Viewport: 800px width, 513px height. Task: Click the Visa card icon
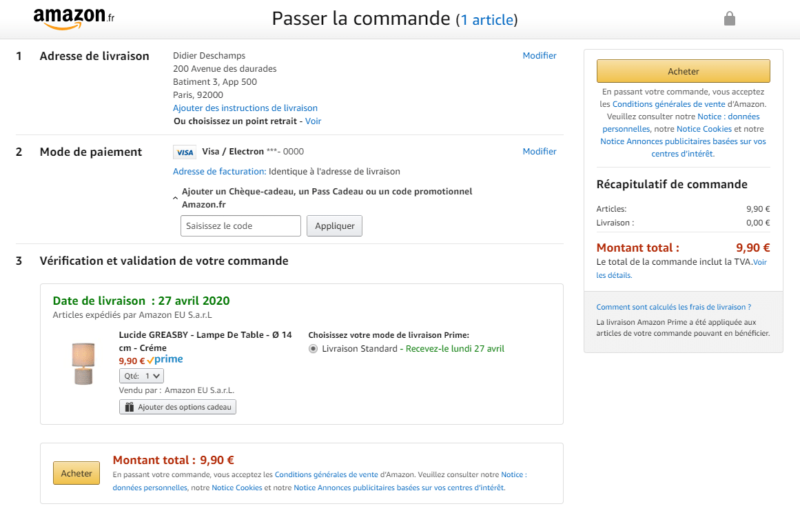coord(184,152)
